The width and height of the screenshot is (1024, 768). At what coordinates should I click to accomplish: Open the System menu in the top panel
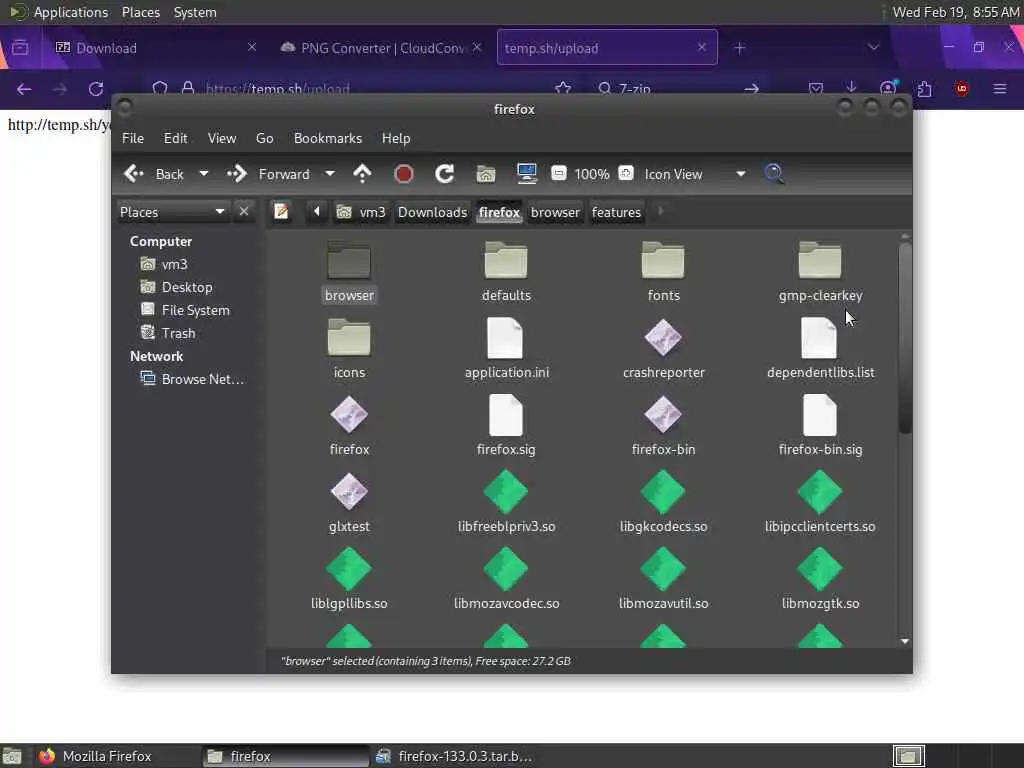tap(195, 12)
